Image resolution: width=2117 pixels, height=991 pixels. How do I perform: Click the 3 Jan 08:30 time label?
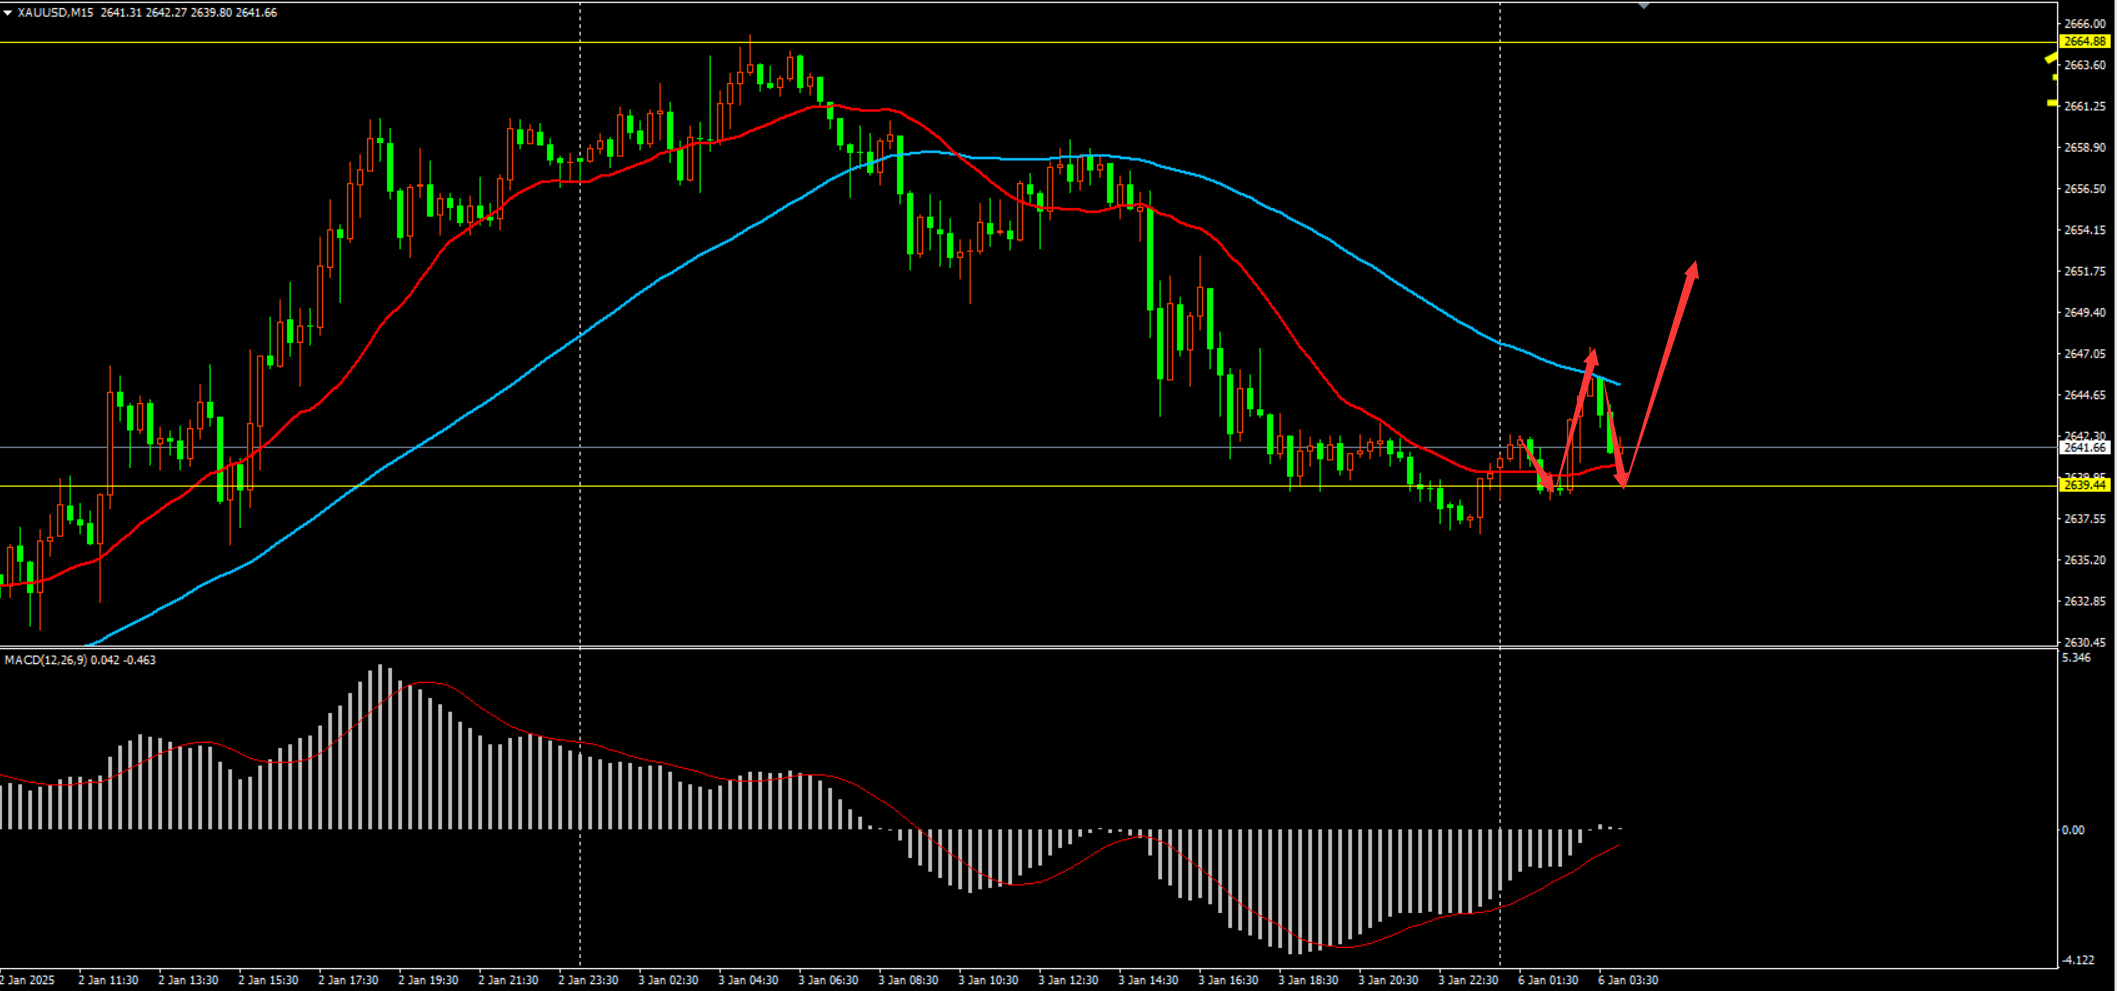[x=908, y=980]
